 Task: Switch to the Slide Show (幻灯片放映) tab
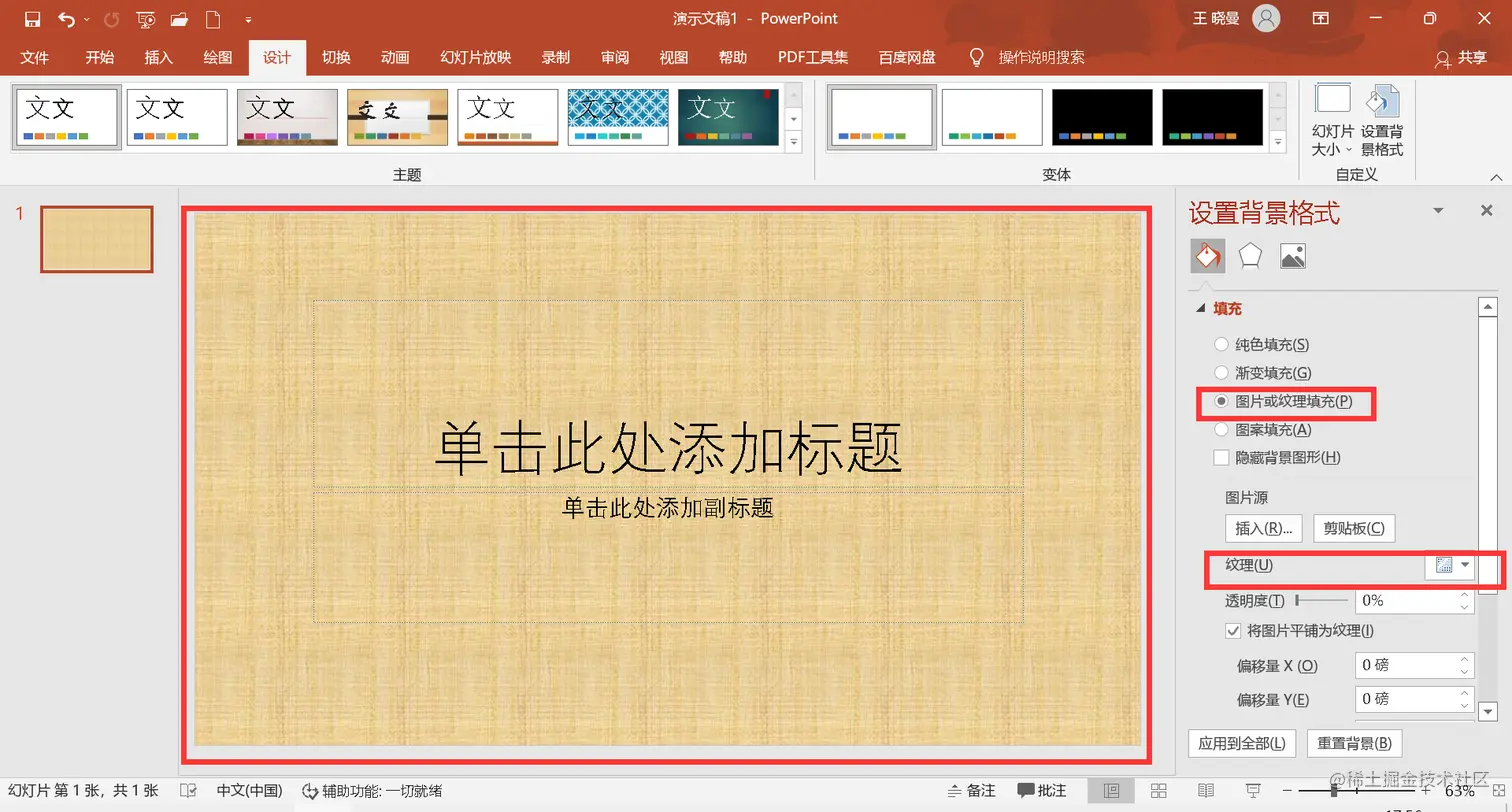tap(476, 57)
